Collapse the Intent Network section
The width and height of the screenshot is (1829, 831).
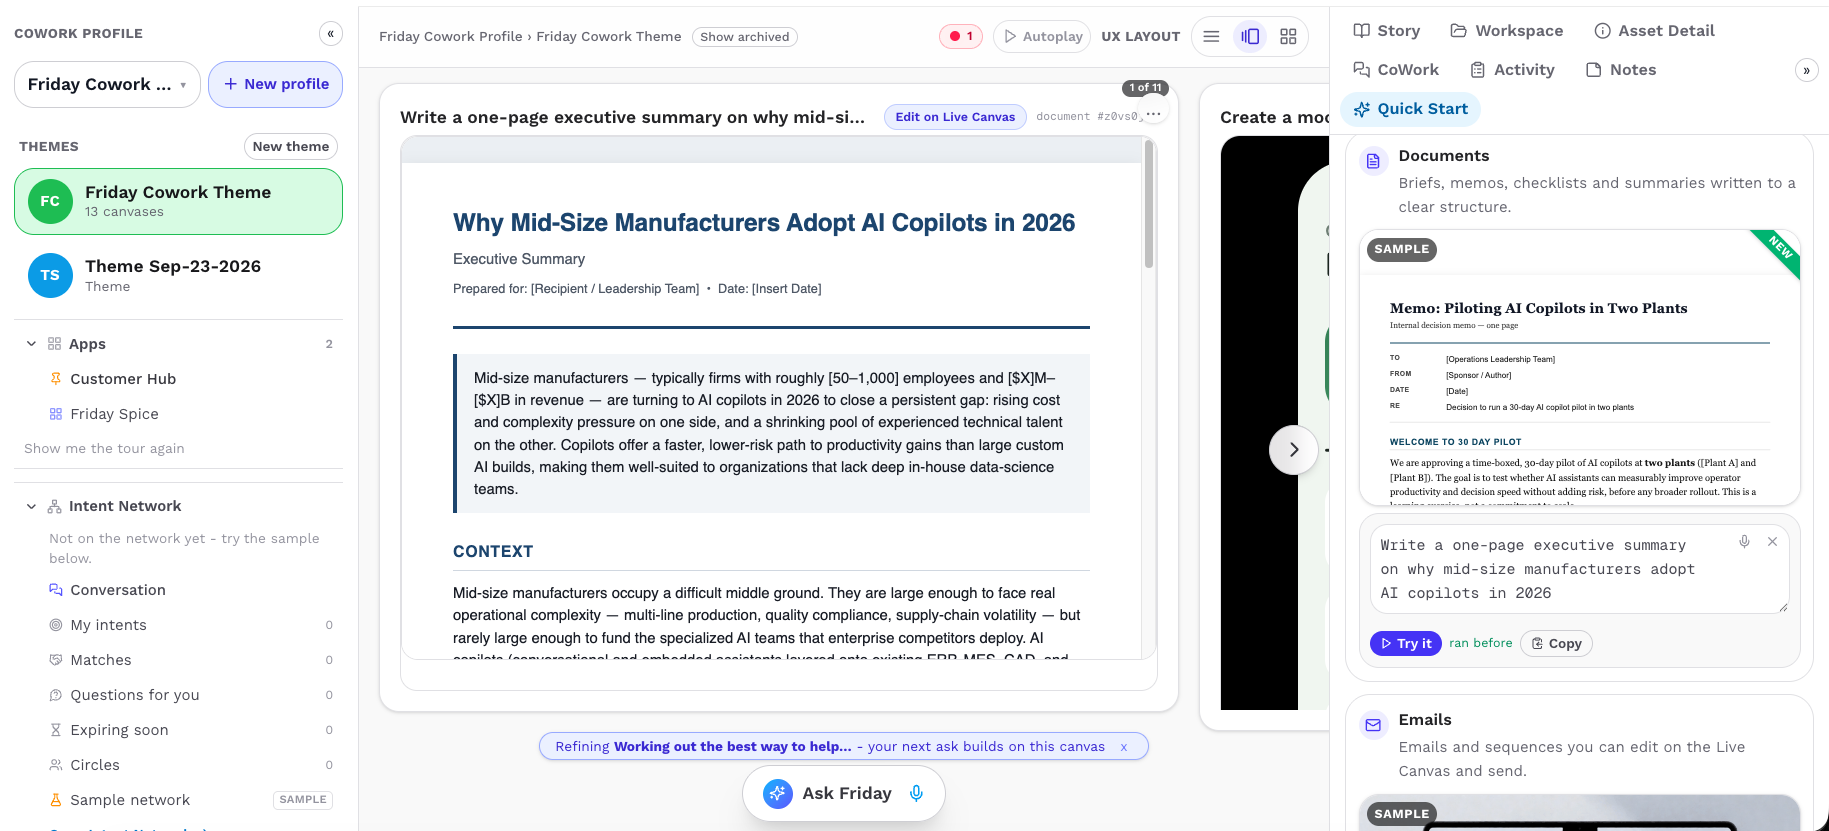tap(31, 506)
